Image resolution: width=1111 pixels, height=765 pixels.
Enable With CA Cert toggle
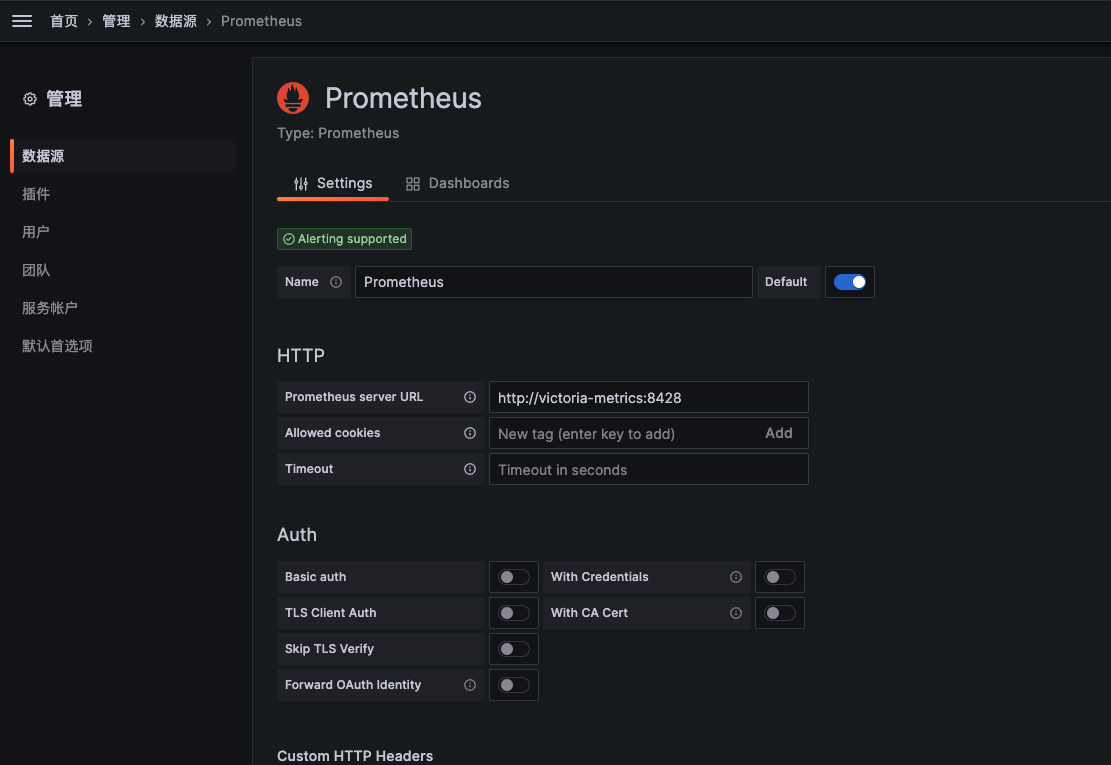tap(779, 613)
